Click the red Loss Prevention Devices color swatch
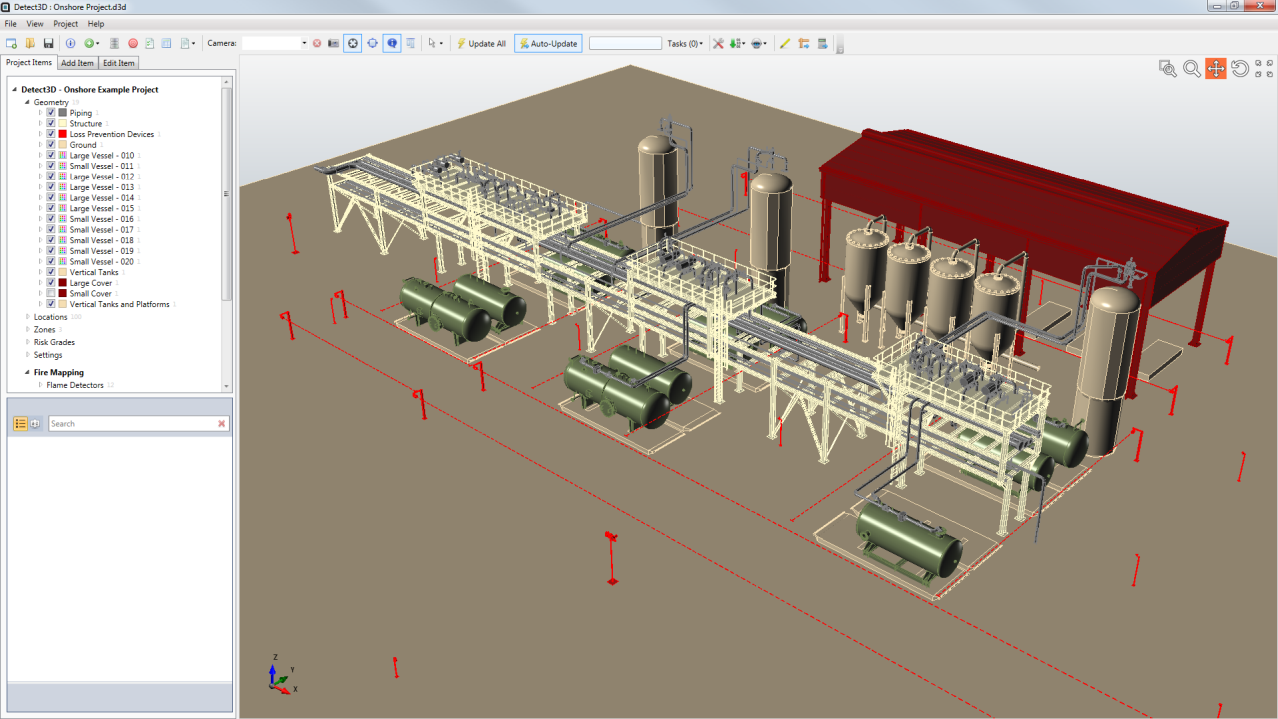The height and width of the screenshot is (719, 1278). pyautogui.click(x=63, y=133)
